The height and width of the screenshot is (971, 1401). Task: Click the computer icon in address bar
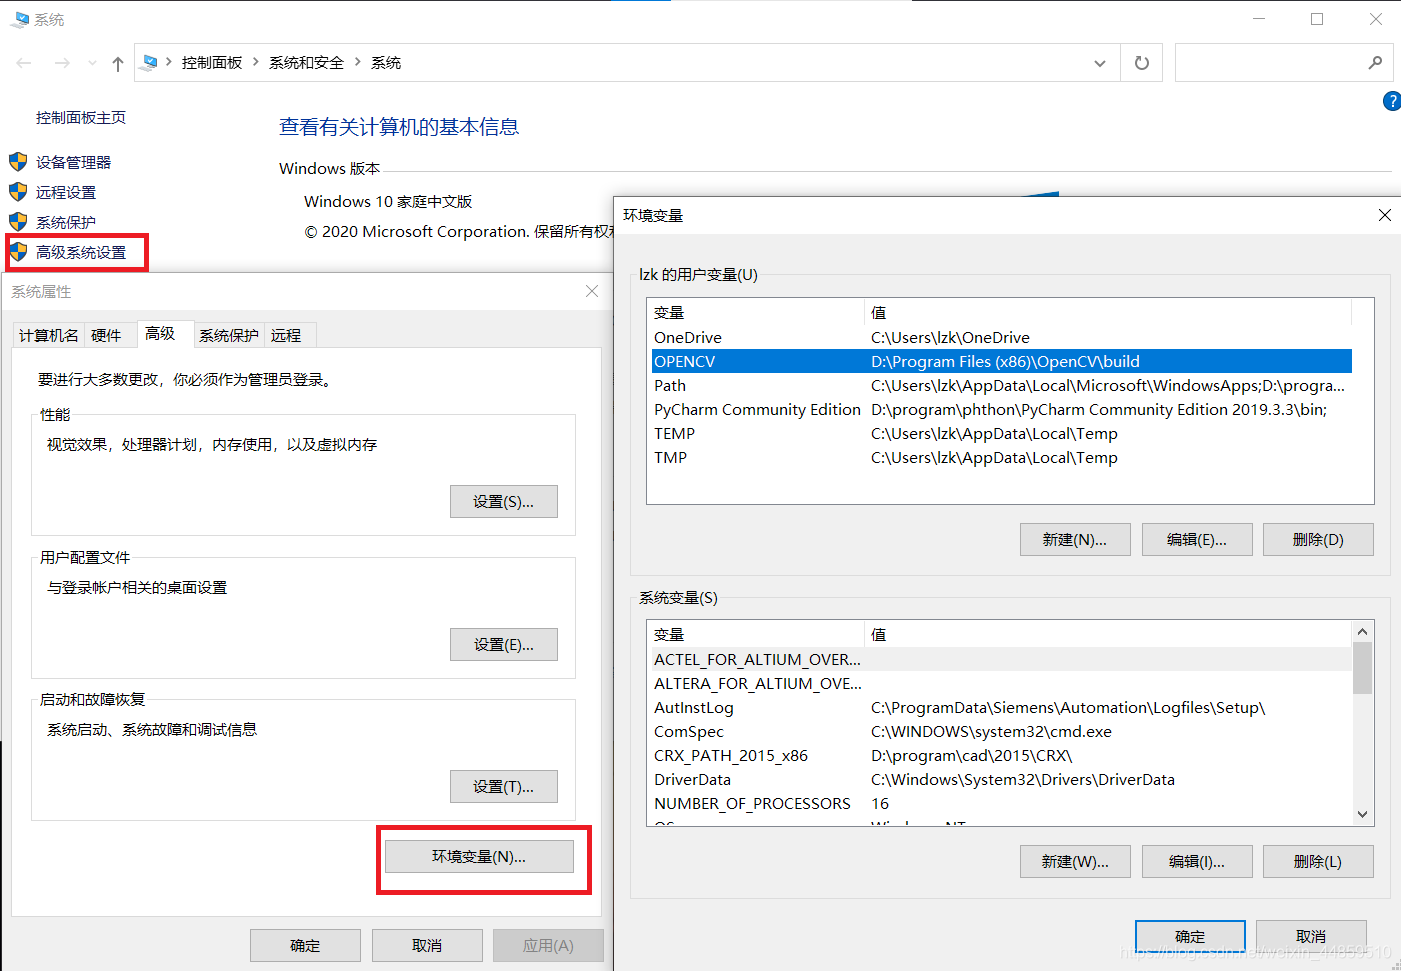tap(150, 62)
